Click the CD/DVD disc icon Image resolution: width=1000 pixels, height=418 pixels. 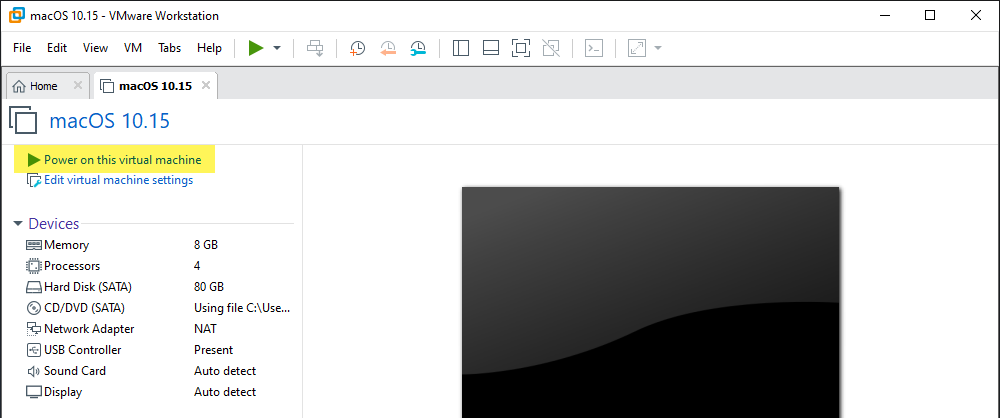point(34,308)
